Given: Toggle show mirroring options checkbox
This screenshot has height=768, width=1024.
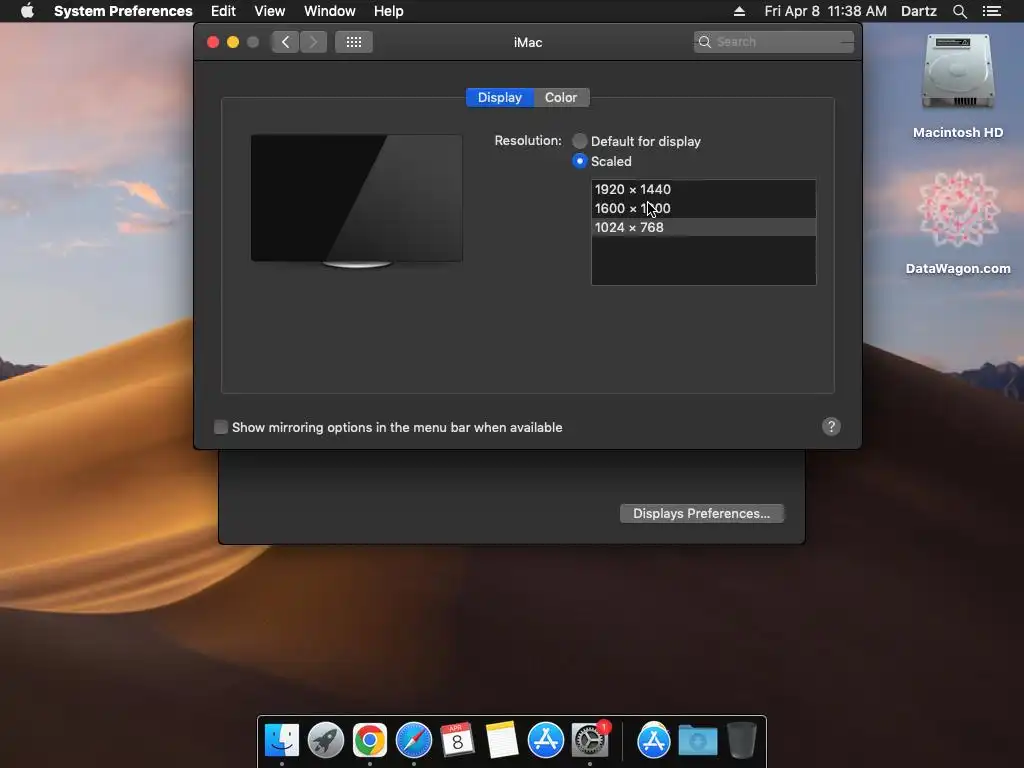Looking at the screenshot, I should click(x=221, y=427).
